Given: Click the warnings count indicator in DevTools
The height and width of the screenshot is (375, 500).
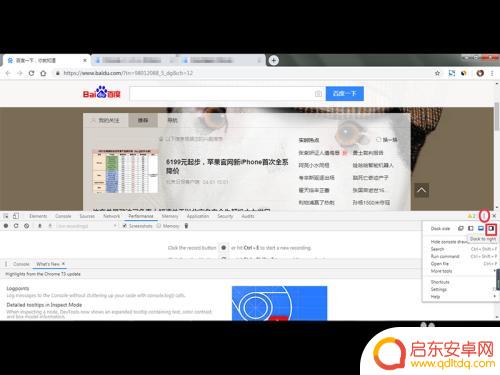Looking at the screenshot, I should click(472, 216).
